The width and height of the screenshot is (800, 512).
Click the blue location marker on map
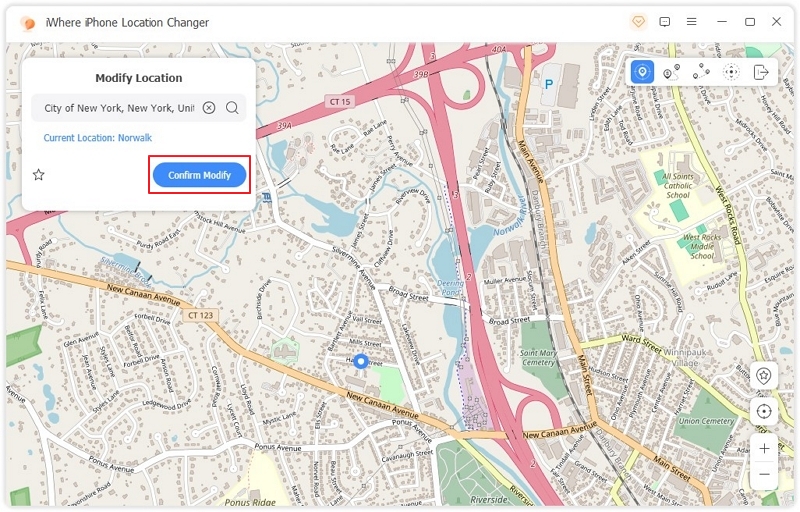click(x=362, y=361)
